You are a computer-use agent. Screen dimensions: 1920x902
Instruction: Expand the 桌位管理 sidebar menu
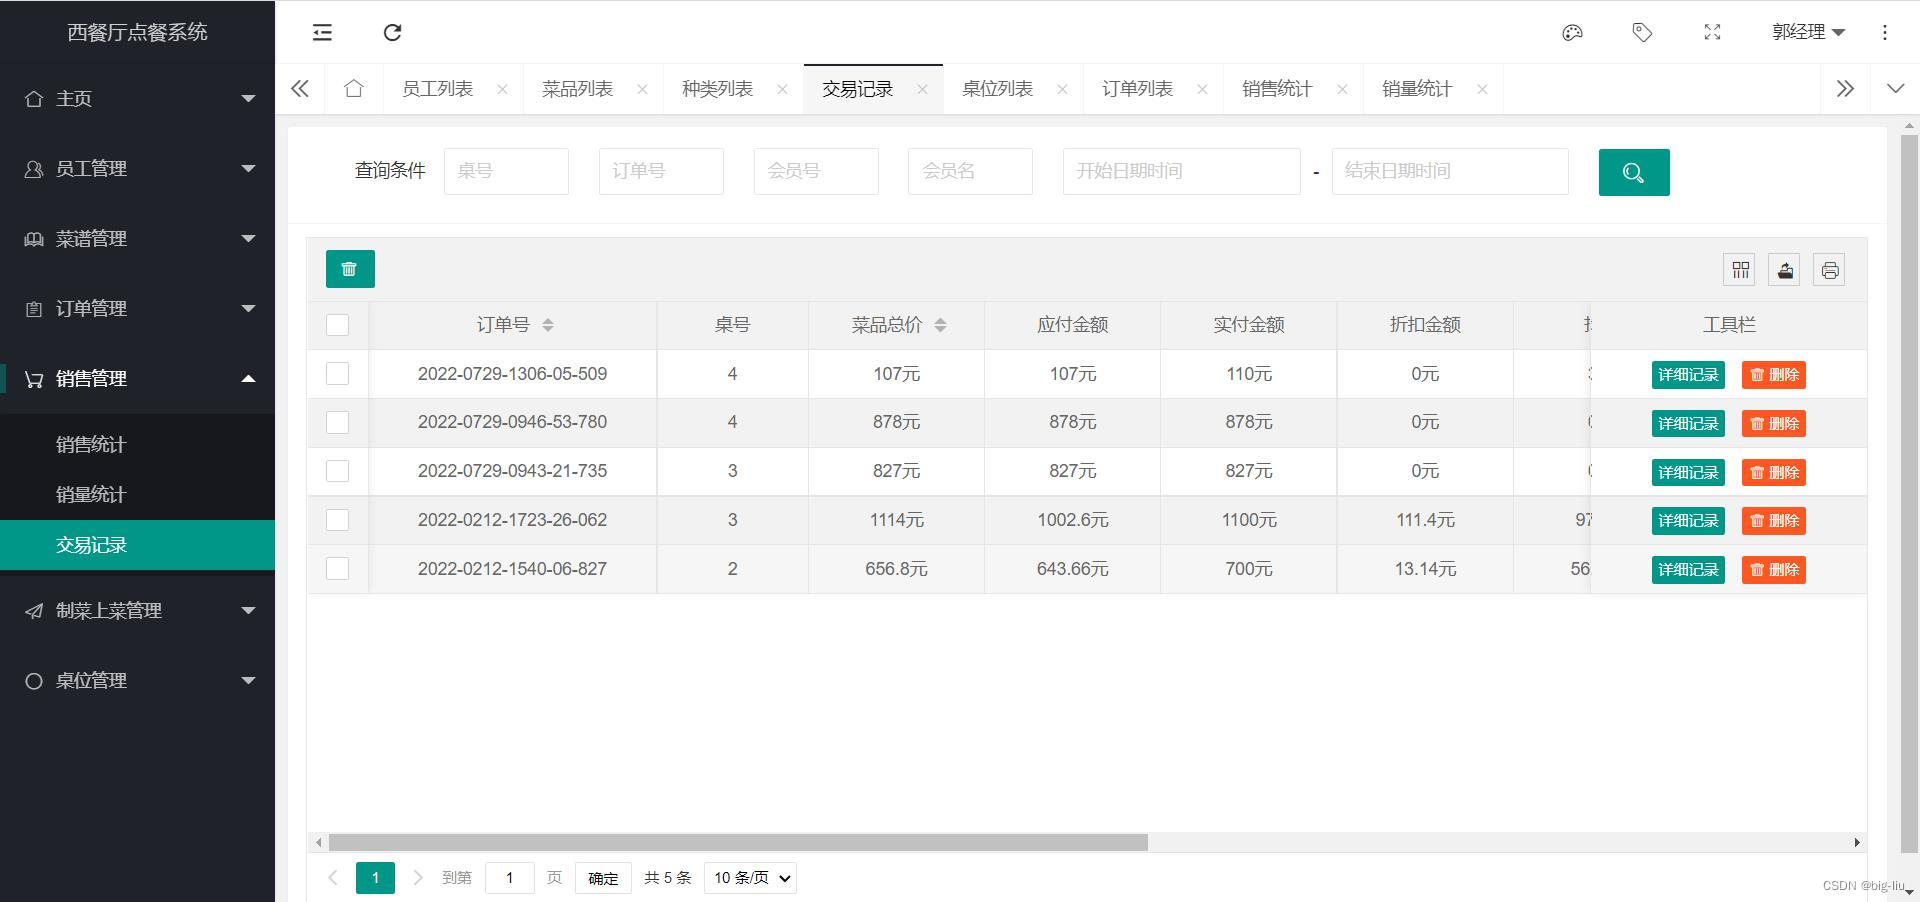[137, 680]
